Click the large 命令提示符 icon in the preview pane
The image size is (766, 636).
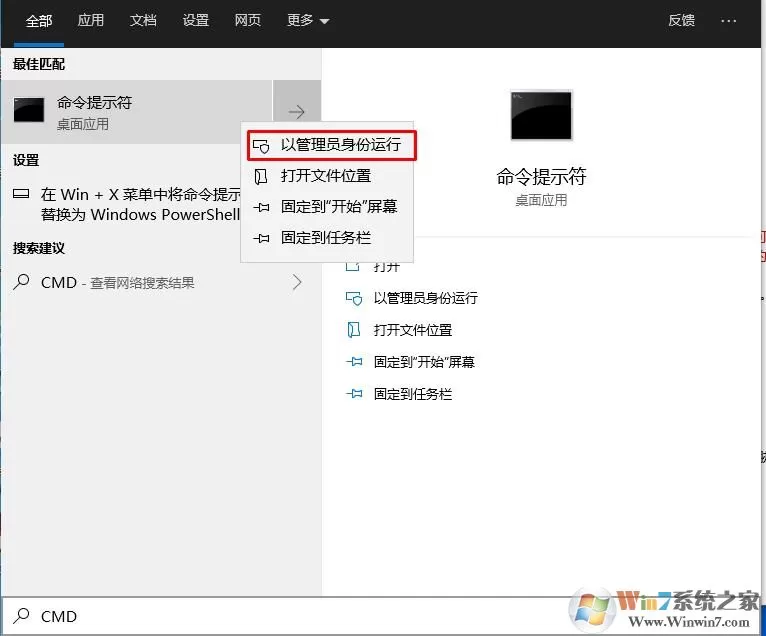(x=541, y=116)
